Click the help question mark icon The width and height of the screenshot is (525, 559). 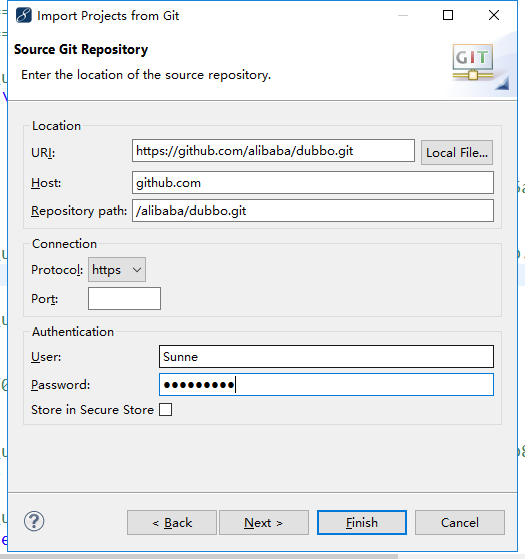pos(34,521)
